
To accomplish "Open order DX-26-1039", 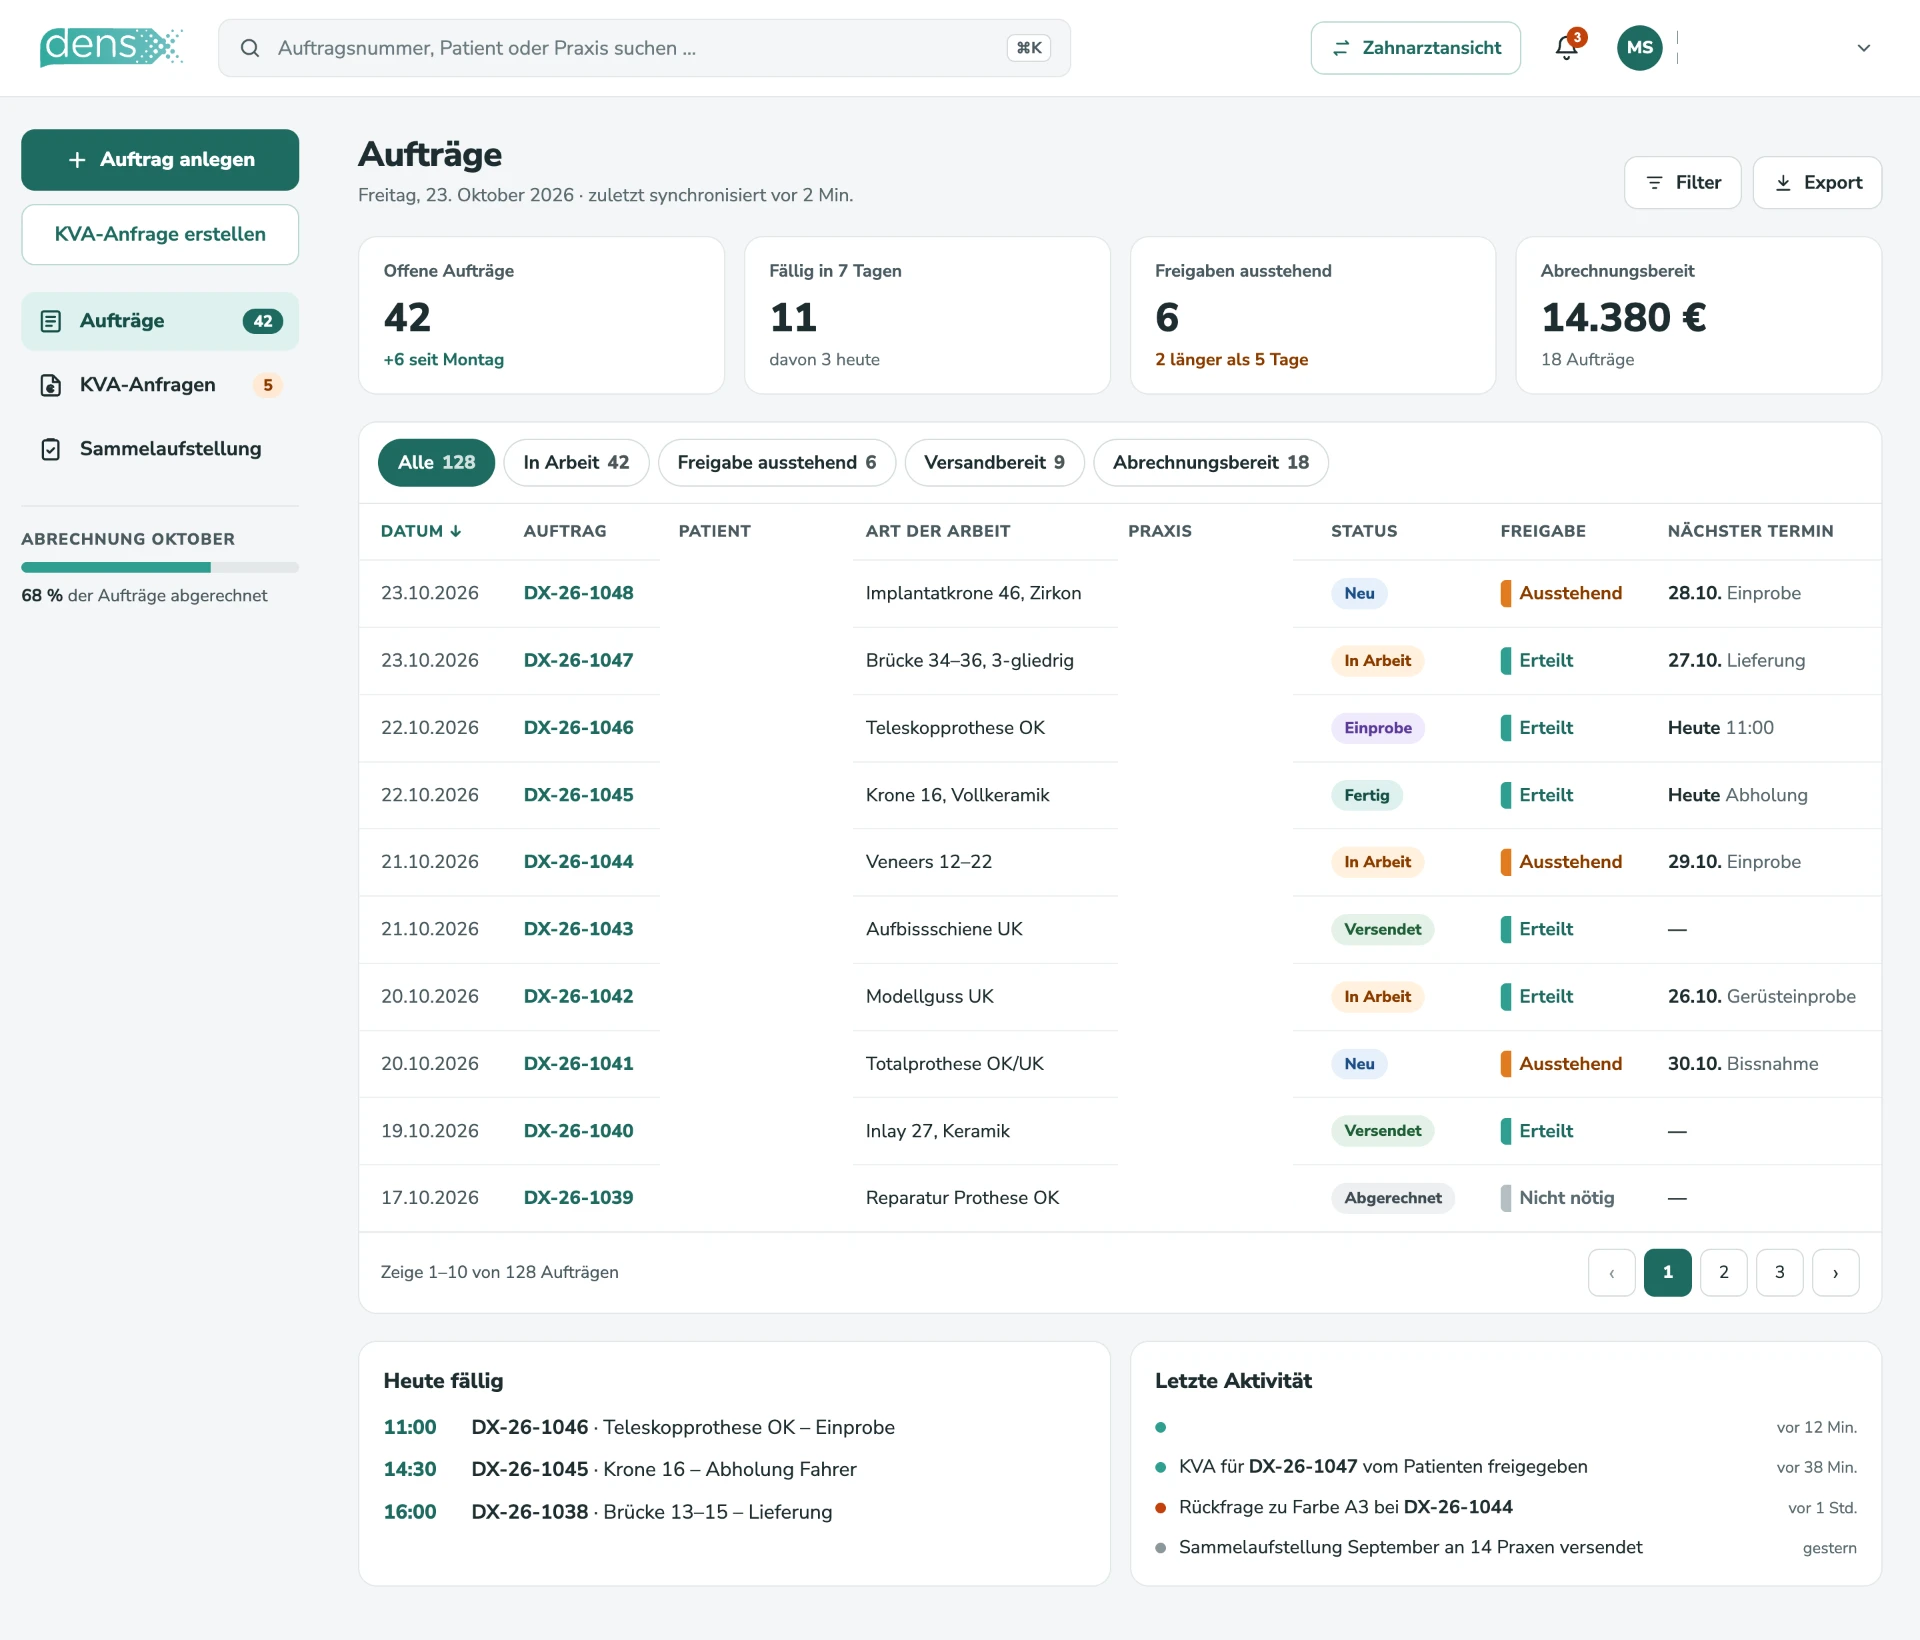I will (x=578, y=1198).
